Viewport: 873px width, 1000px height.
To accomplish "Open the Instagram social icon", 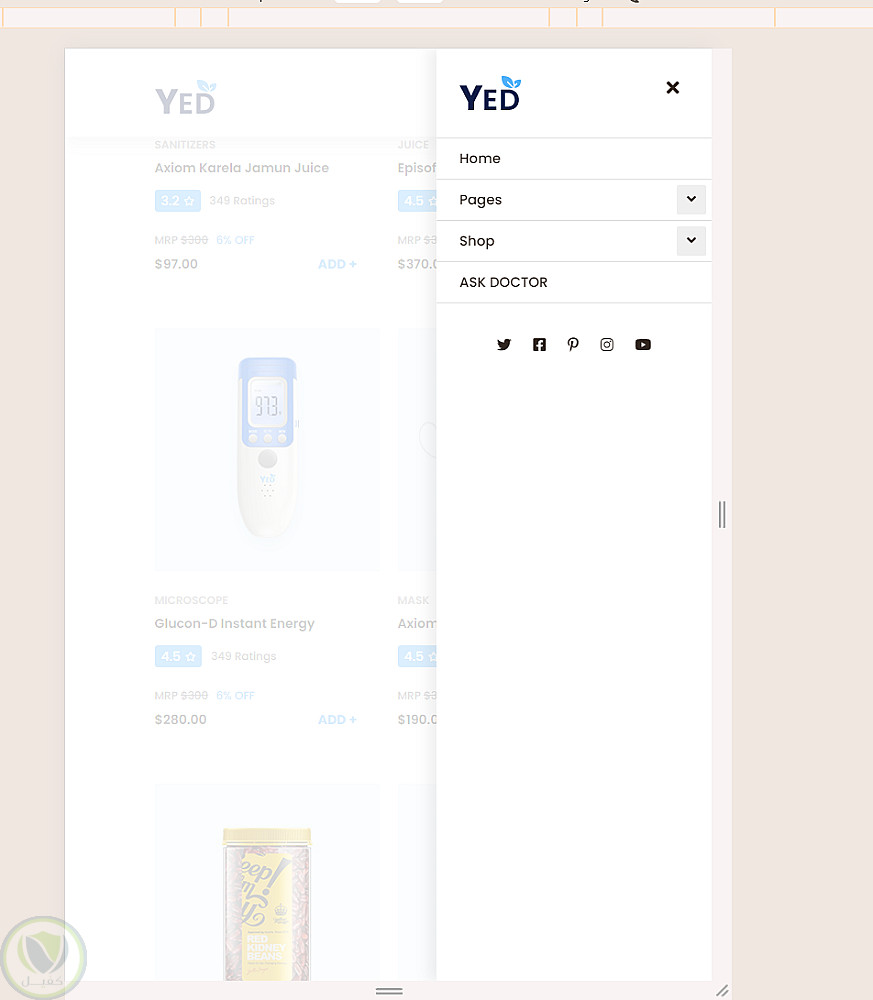I will (x=607, y=344).
